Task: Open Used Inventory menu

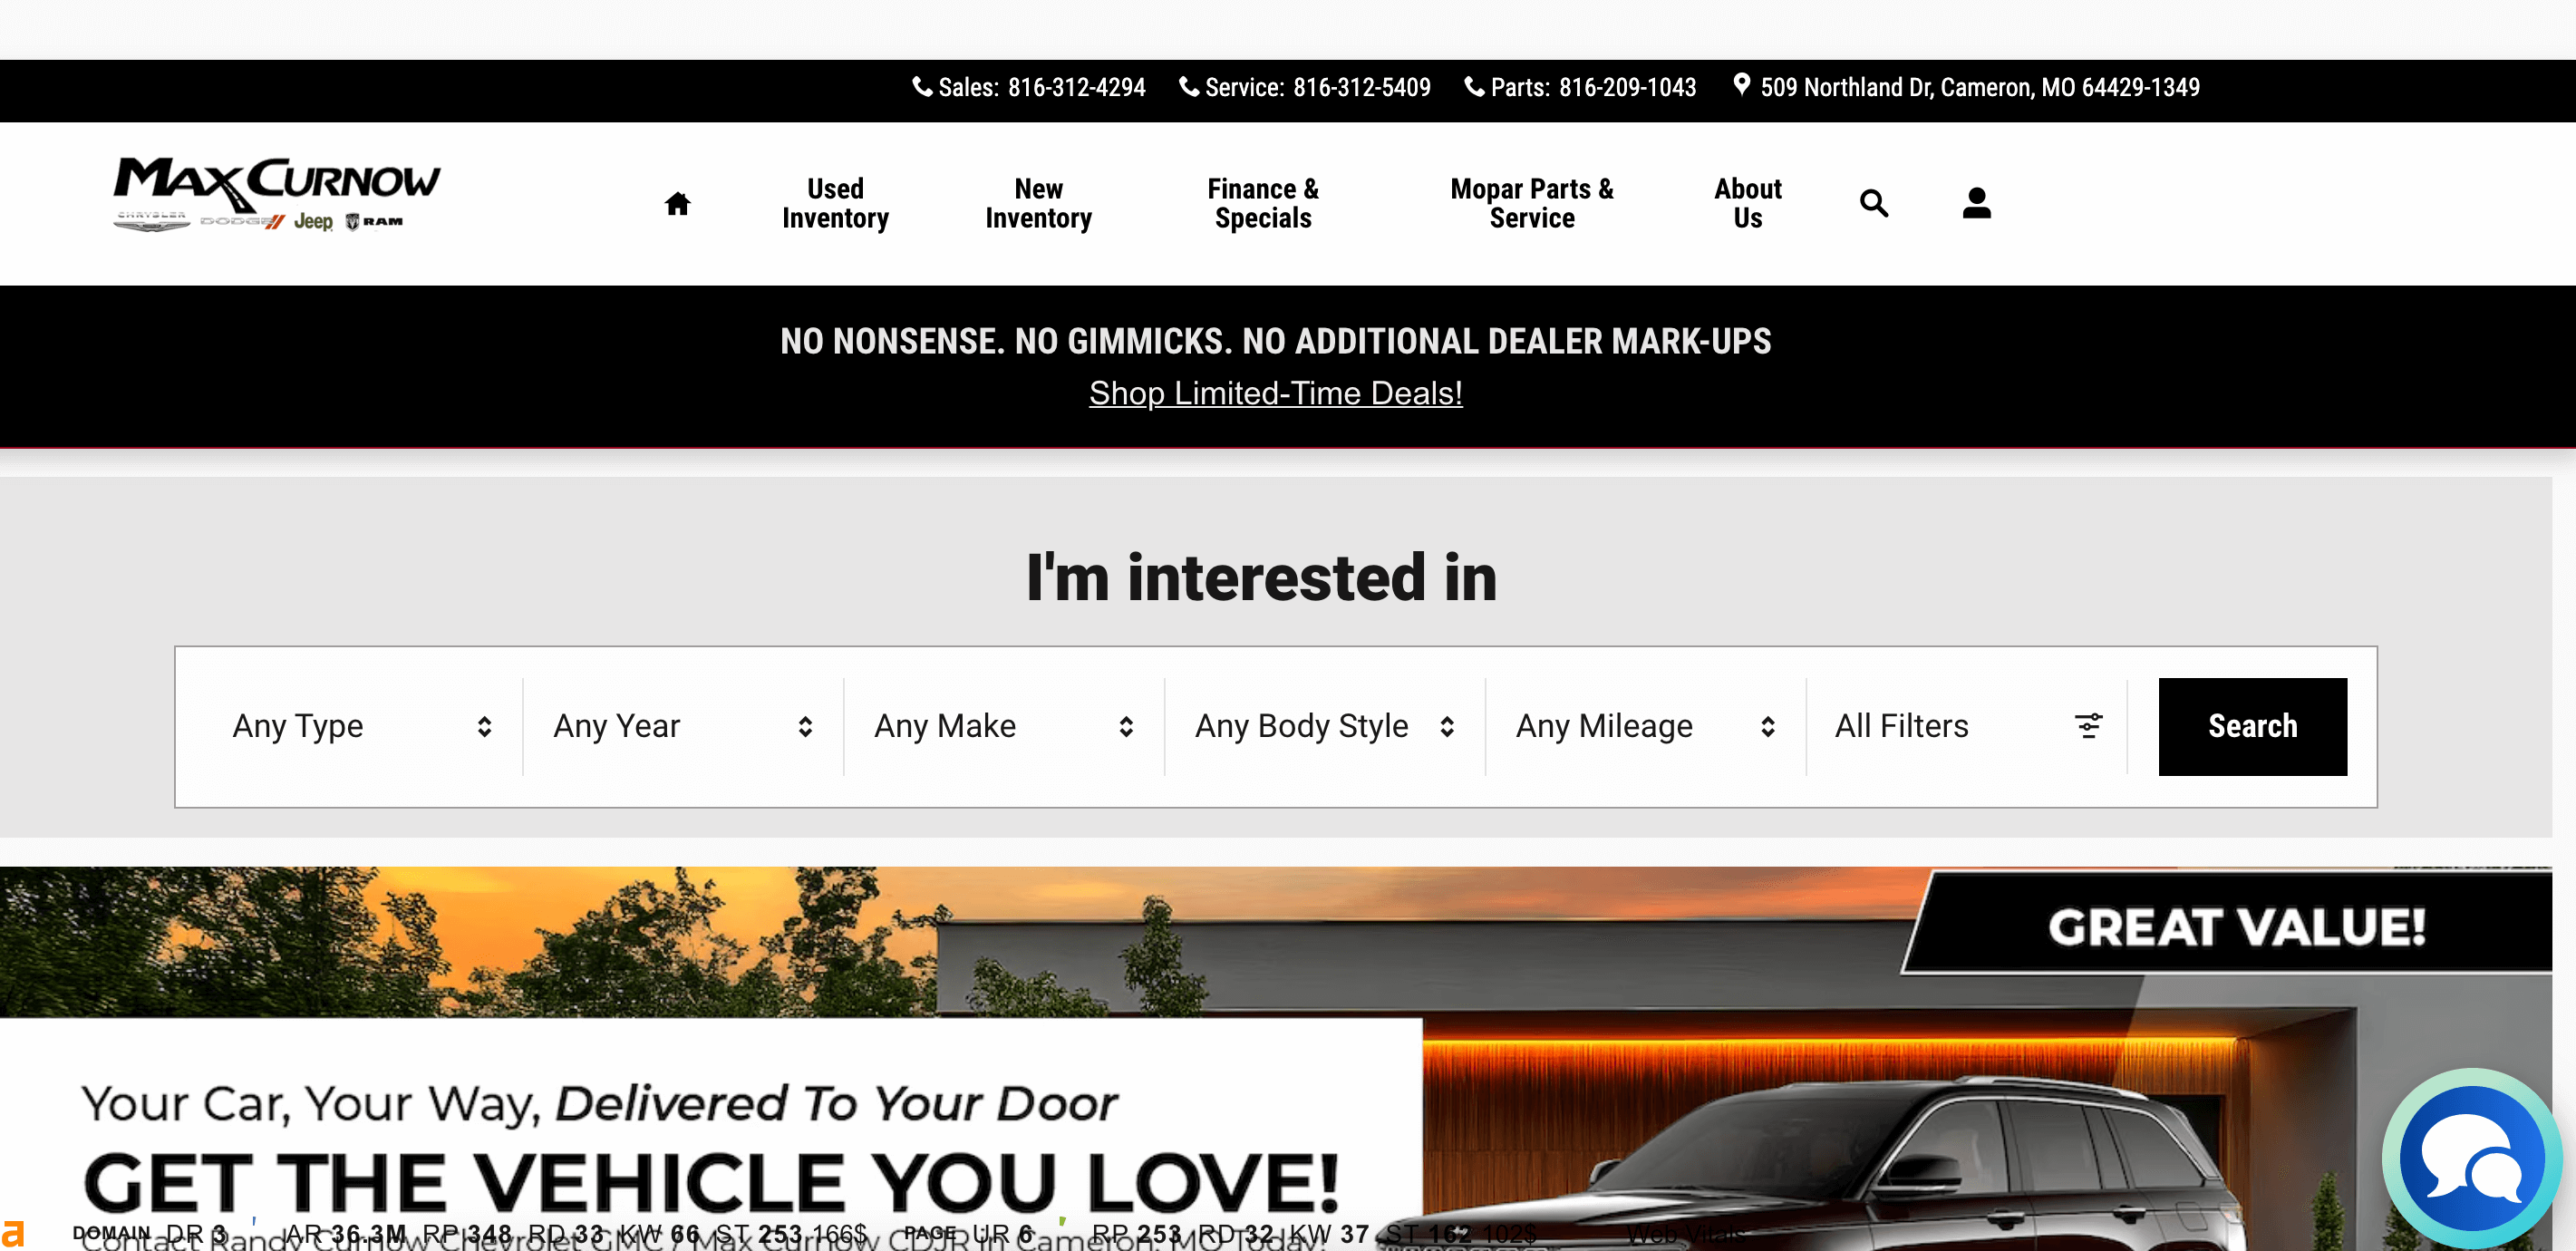Action: pos(835,203)
